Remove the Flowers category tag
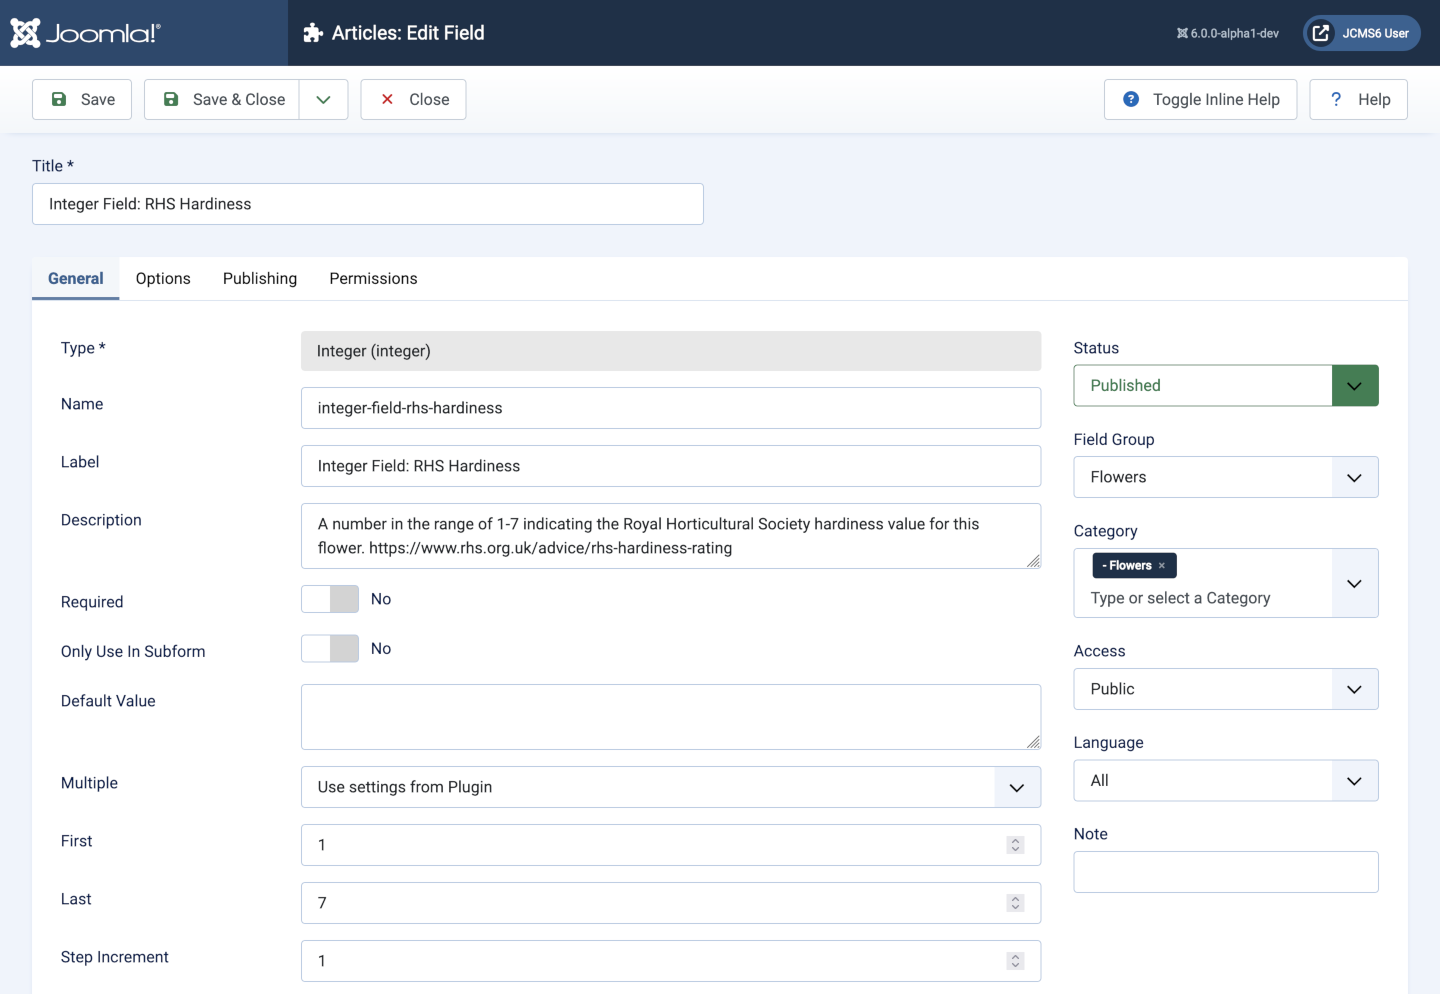The image size is (1440, 994). pyautogui.click(x=1162, y=566)
